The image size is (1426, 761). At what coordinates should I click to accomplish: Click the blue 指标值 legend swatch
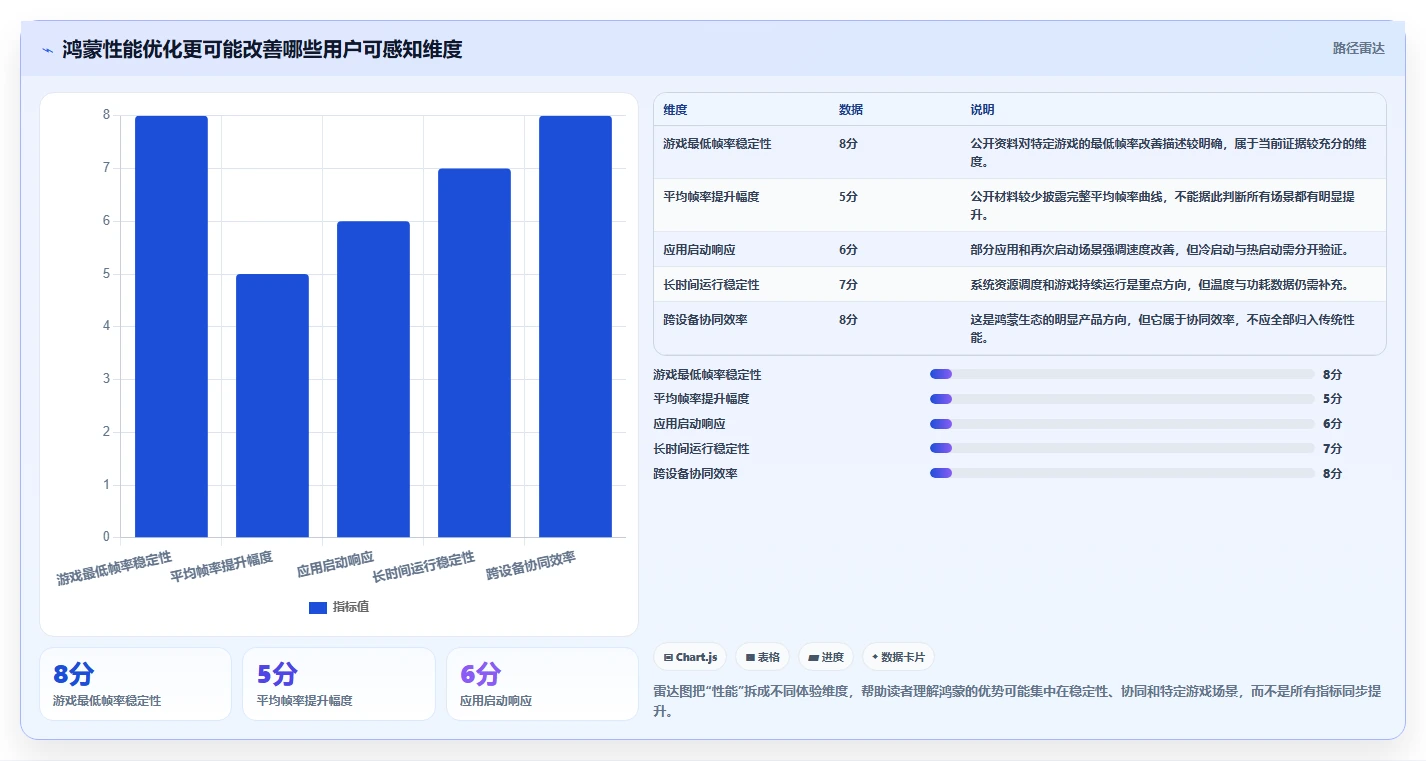tap(318, 607)
